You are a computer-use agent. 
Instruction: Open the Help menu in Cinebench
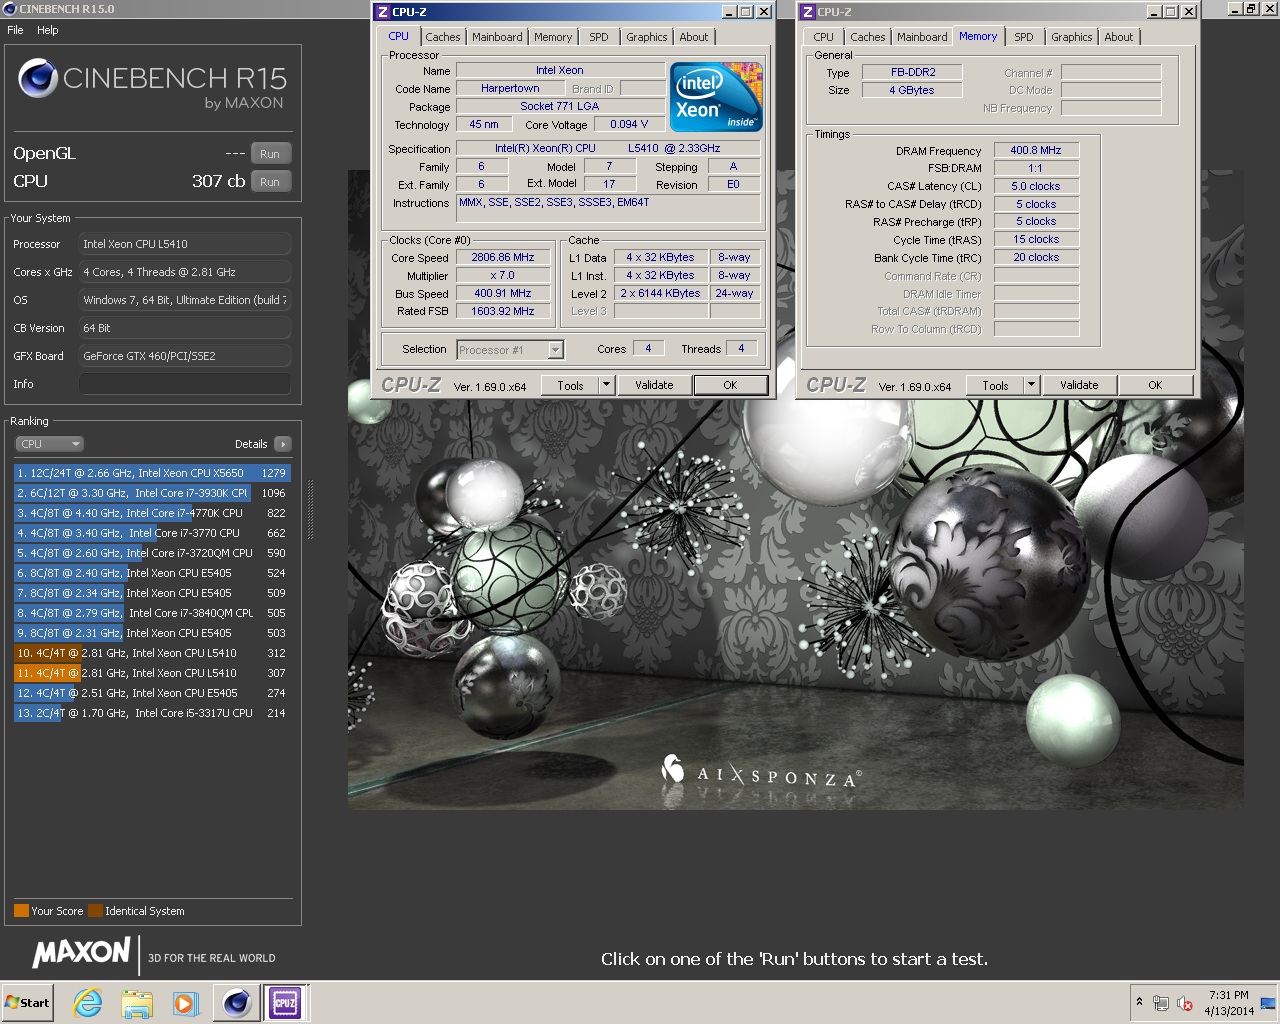48,30
